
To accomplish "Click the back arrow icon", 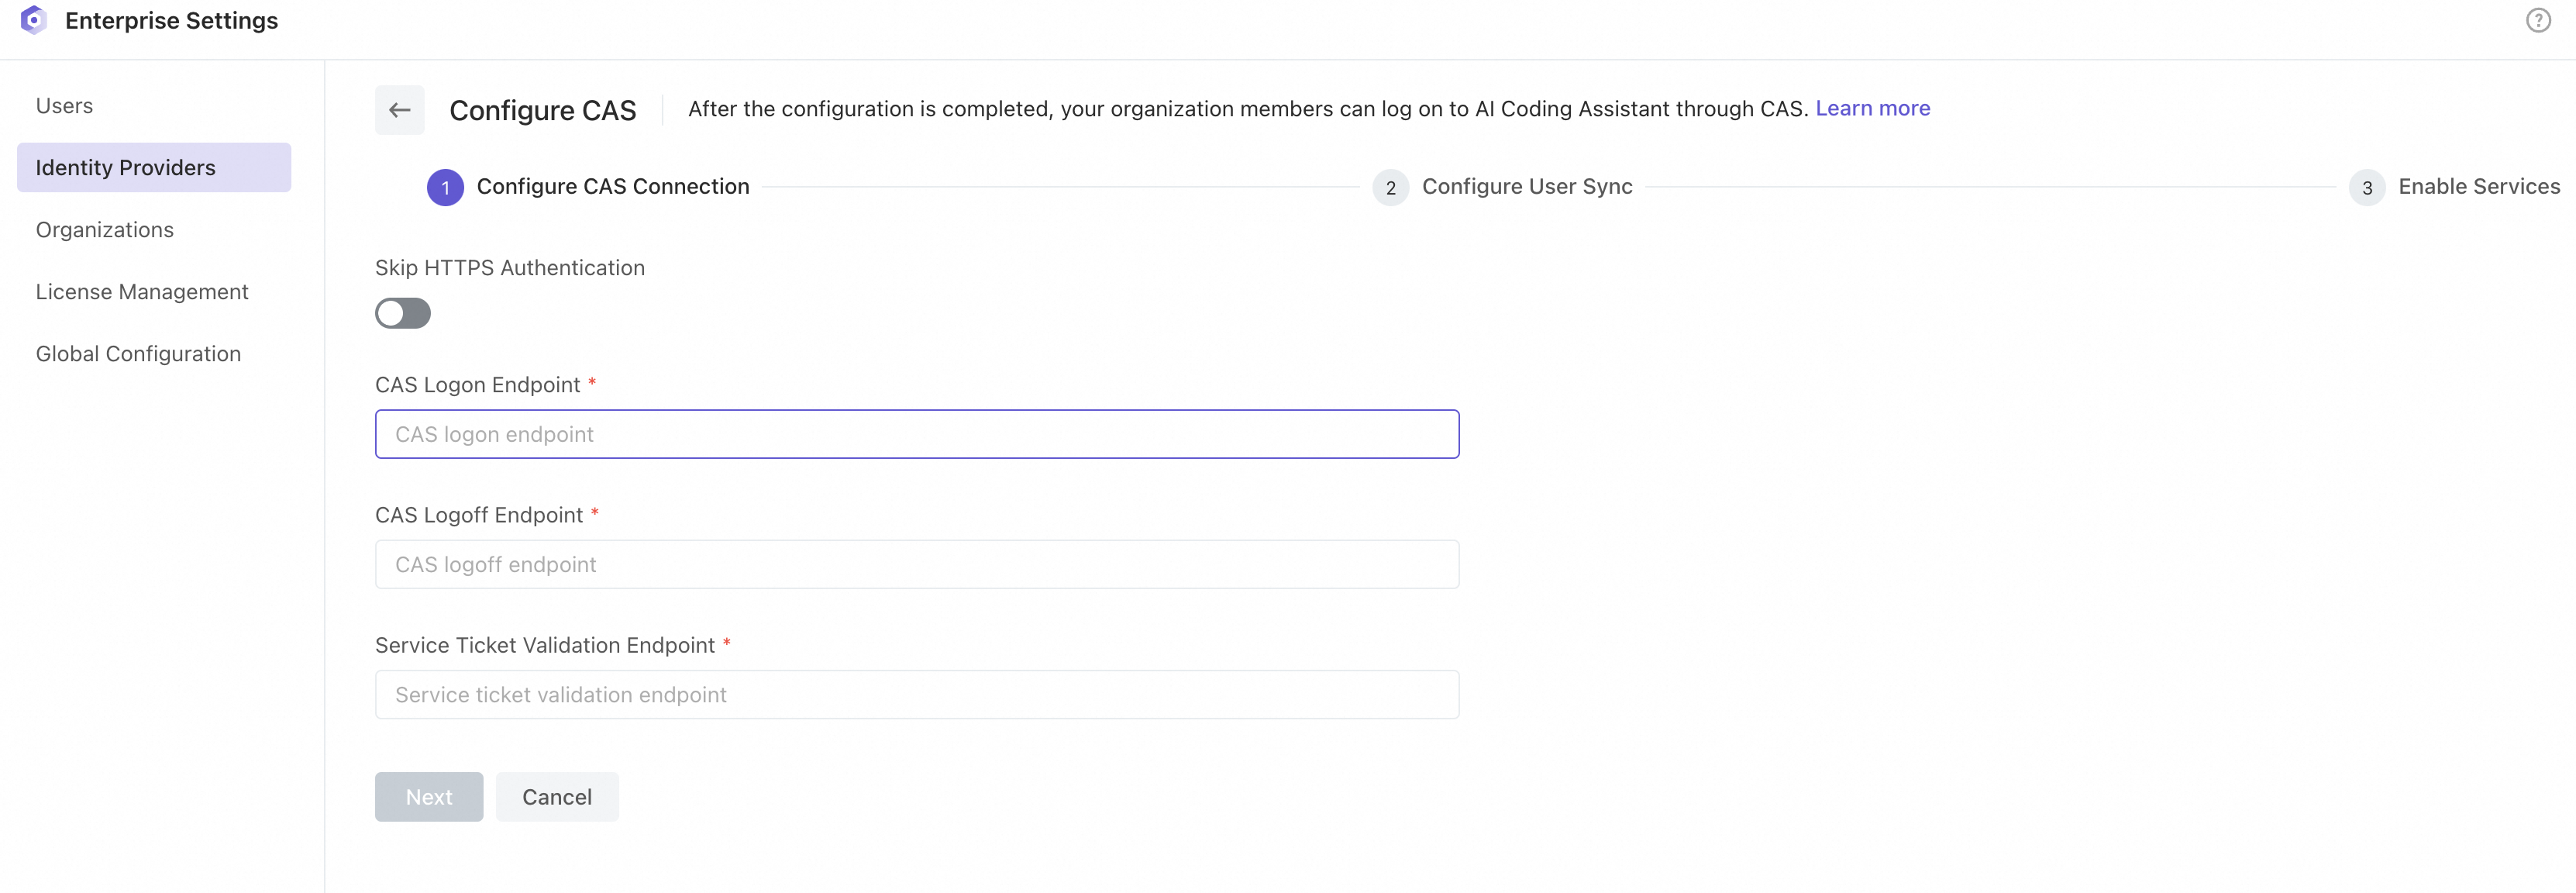I will (x=399, y=110).
